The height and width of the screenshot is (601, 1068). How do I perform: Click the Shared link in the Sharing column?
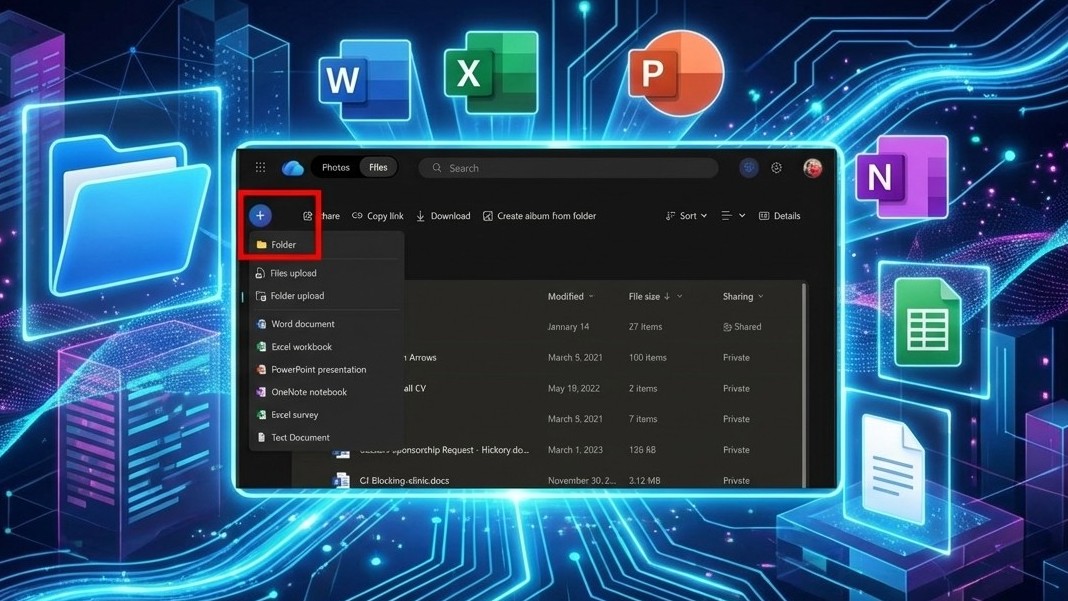746,326
